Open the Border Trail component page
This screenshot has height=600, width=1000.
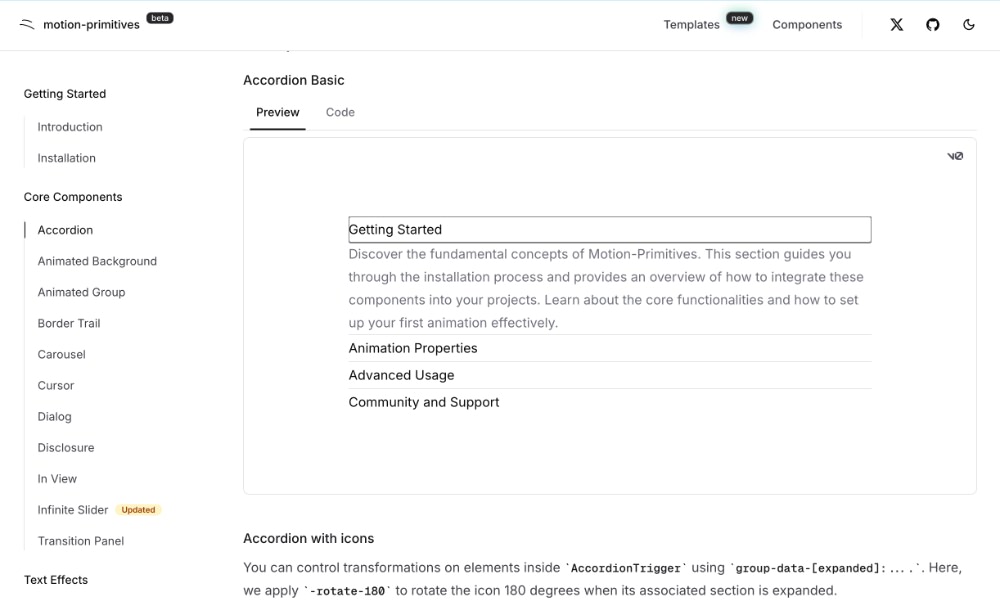pos(69,323)
